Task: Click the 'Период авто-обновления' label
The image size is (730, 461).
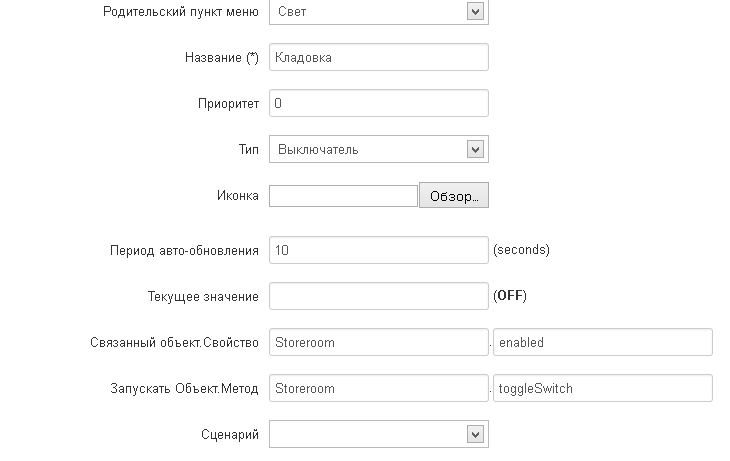Action: point(184,250)
